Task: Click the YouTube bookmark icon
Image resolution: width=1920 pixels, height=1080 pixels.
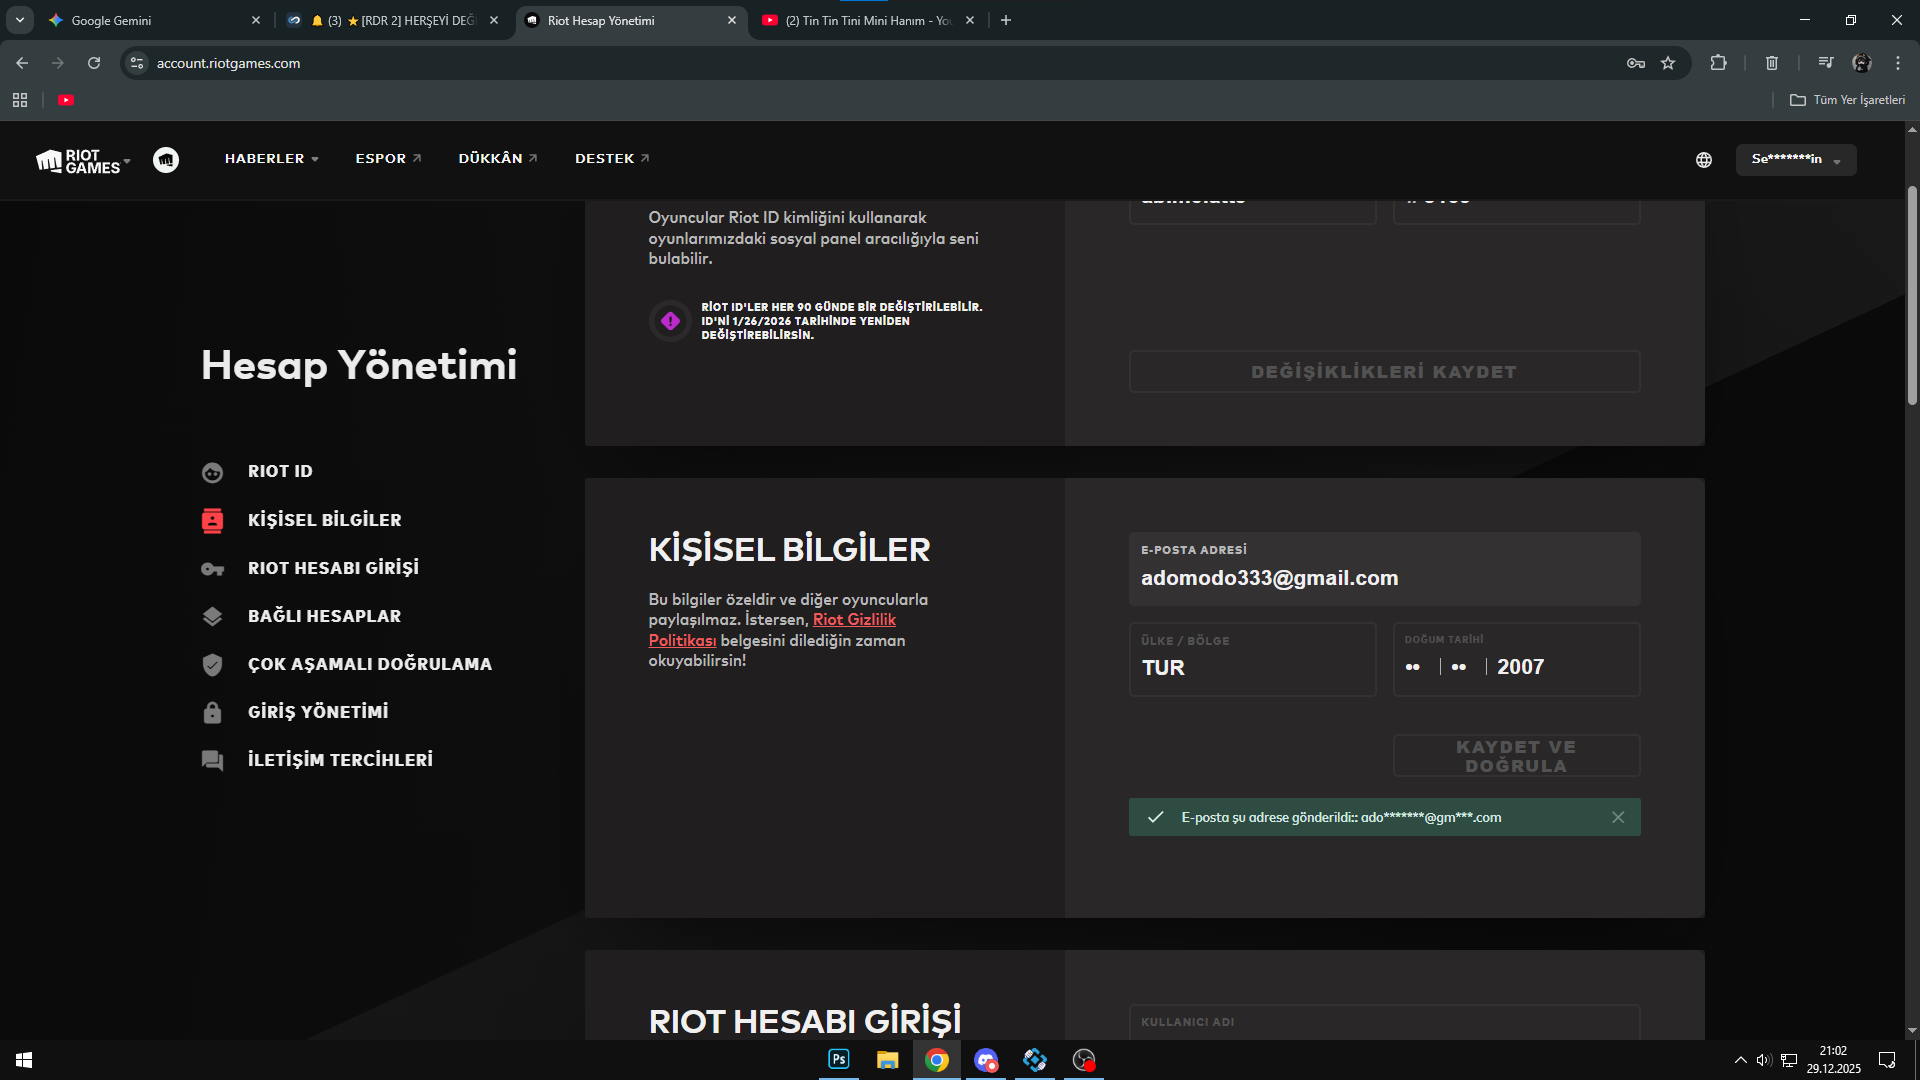Action: (66, 100)
